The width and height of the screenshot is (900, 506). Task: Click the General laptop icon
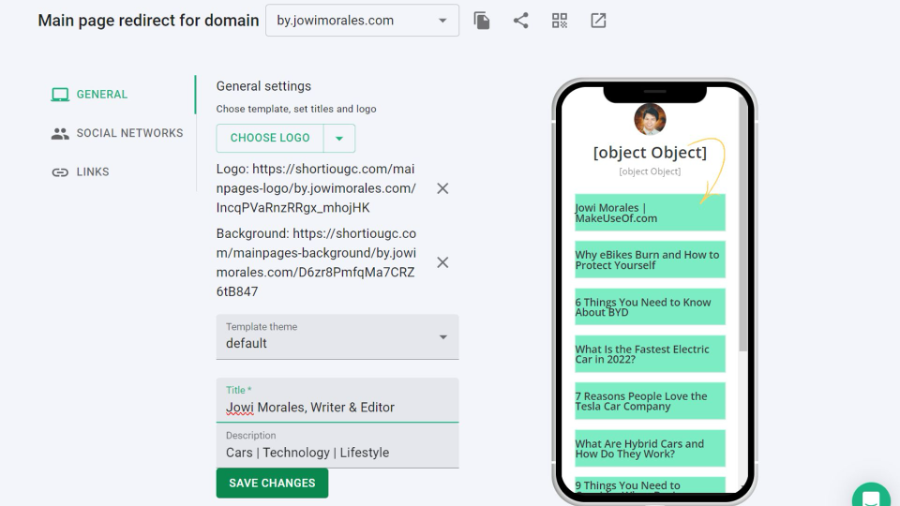point(60,95)
